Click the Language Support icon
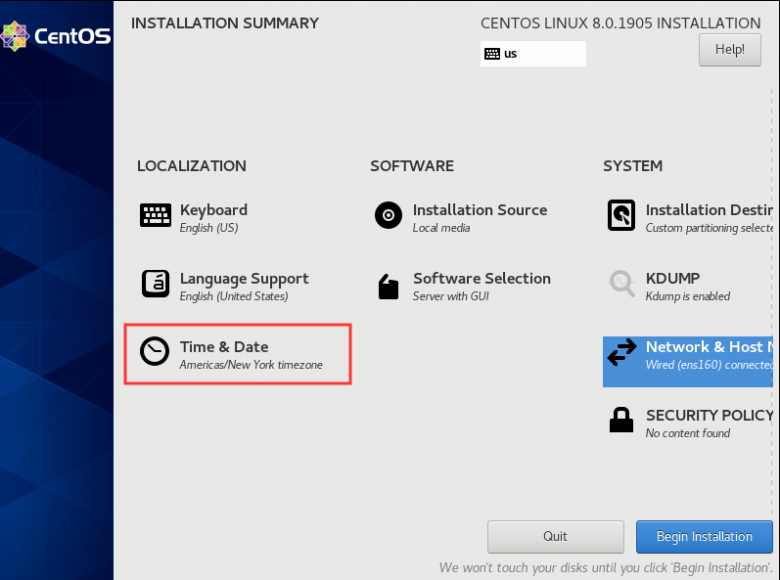 [155, 284]
